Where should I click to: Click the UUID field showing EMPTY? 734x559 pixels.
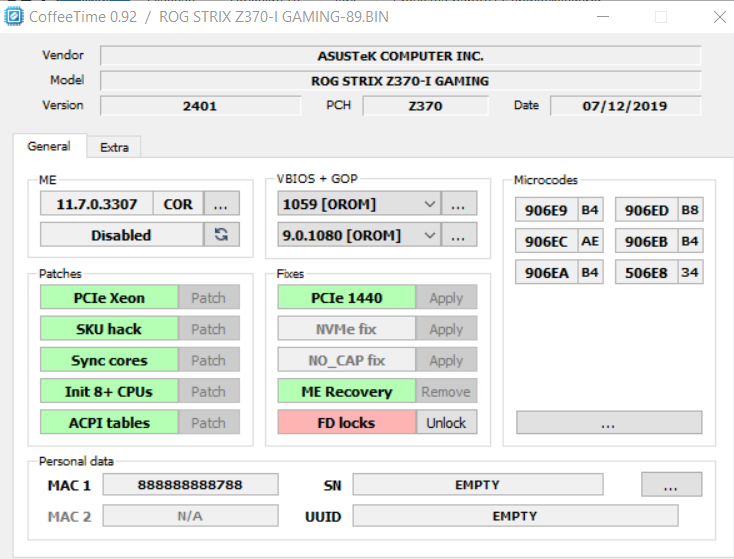coord(515,515)
